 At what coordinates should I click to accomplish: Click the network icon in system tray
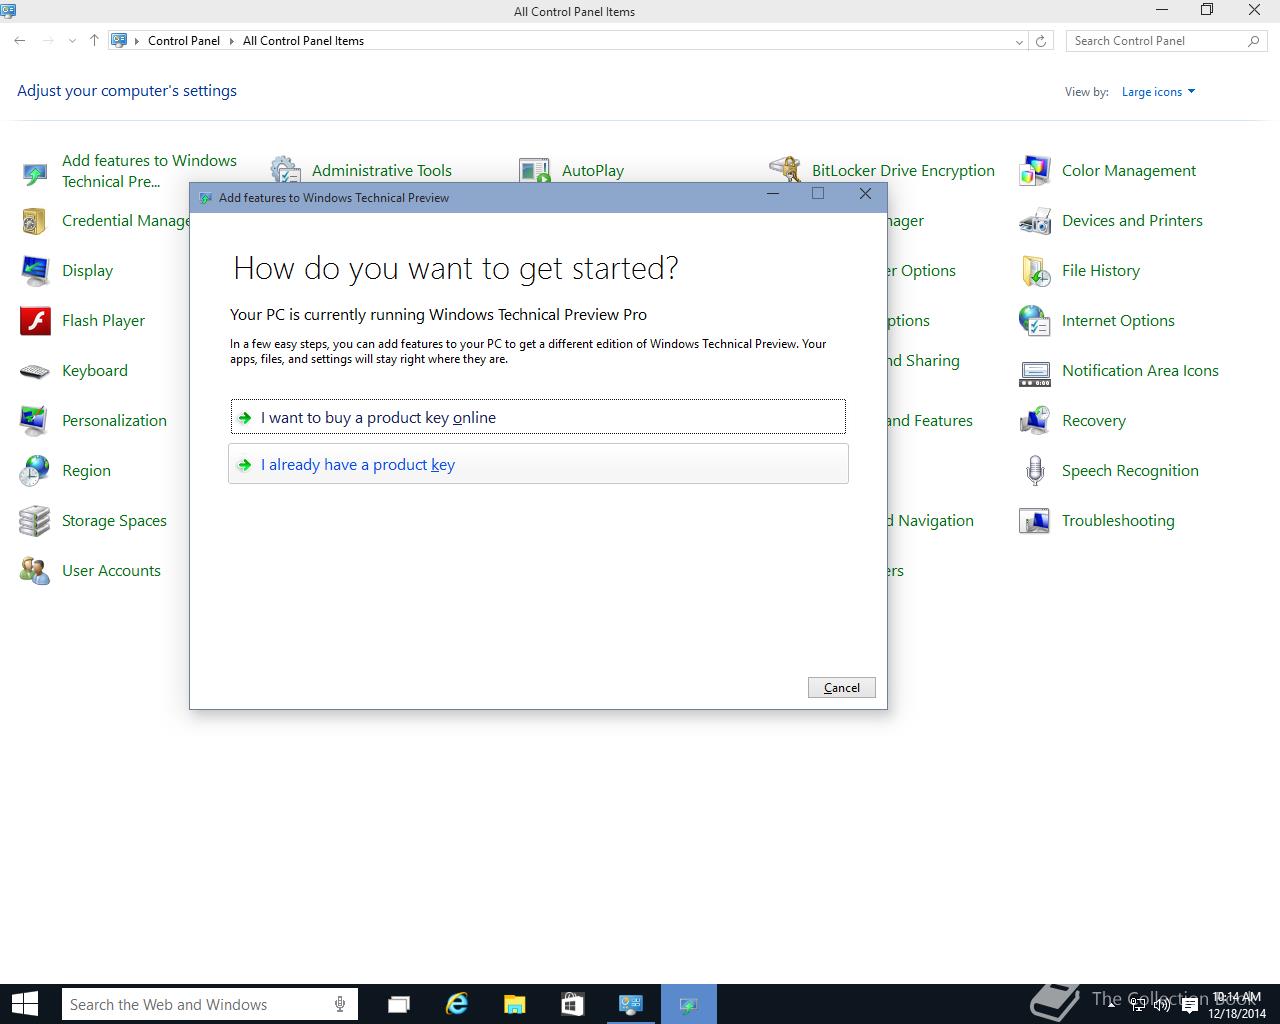[x=1138, y=1005]
